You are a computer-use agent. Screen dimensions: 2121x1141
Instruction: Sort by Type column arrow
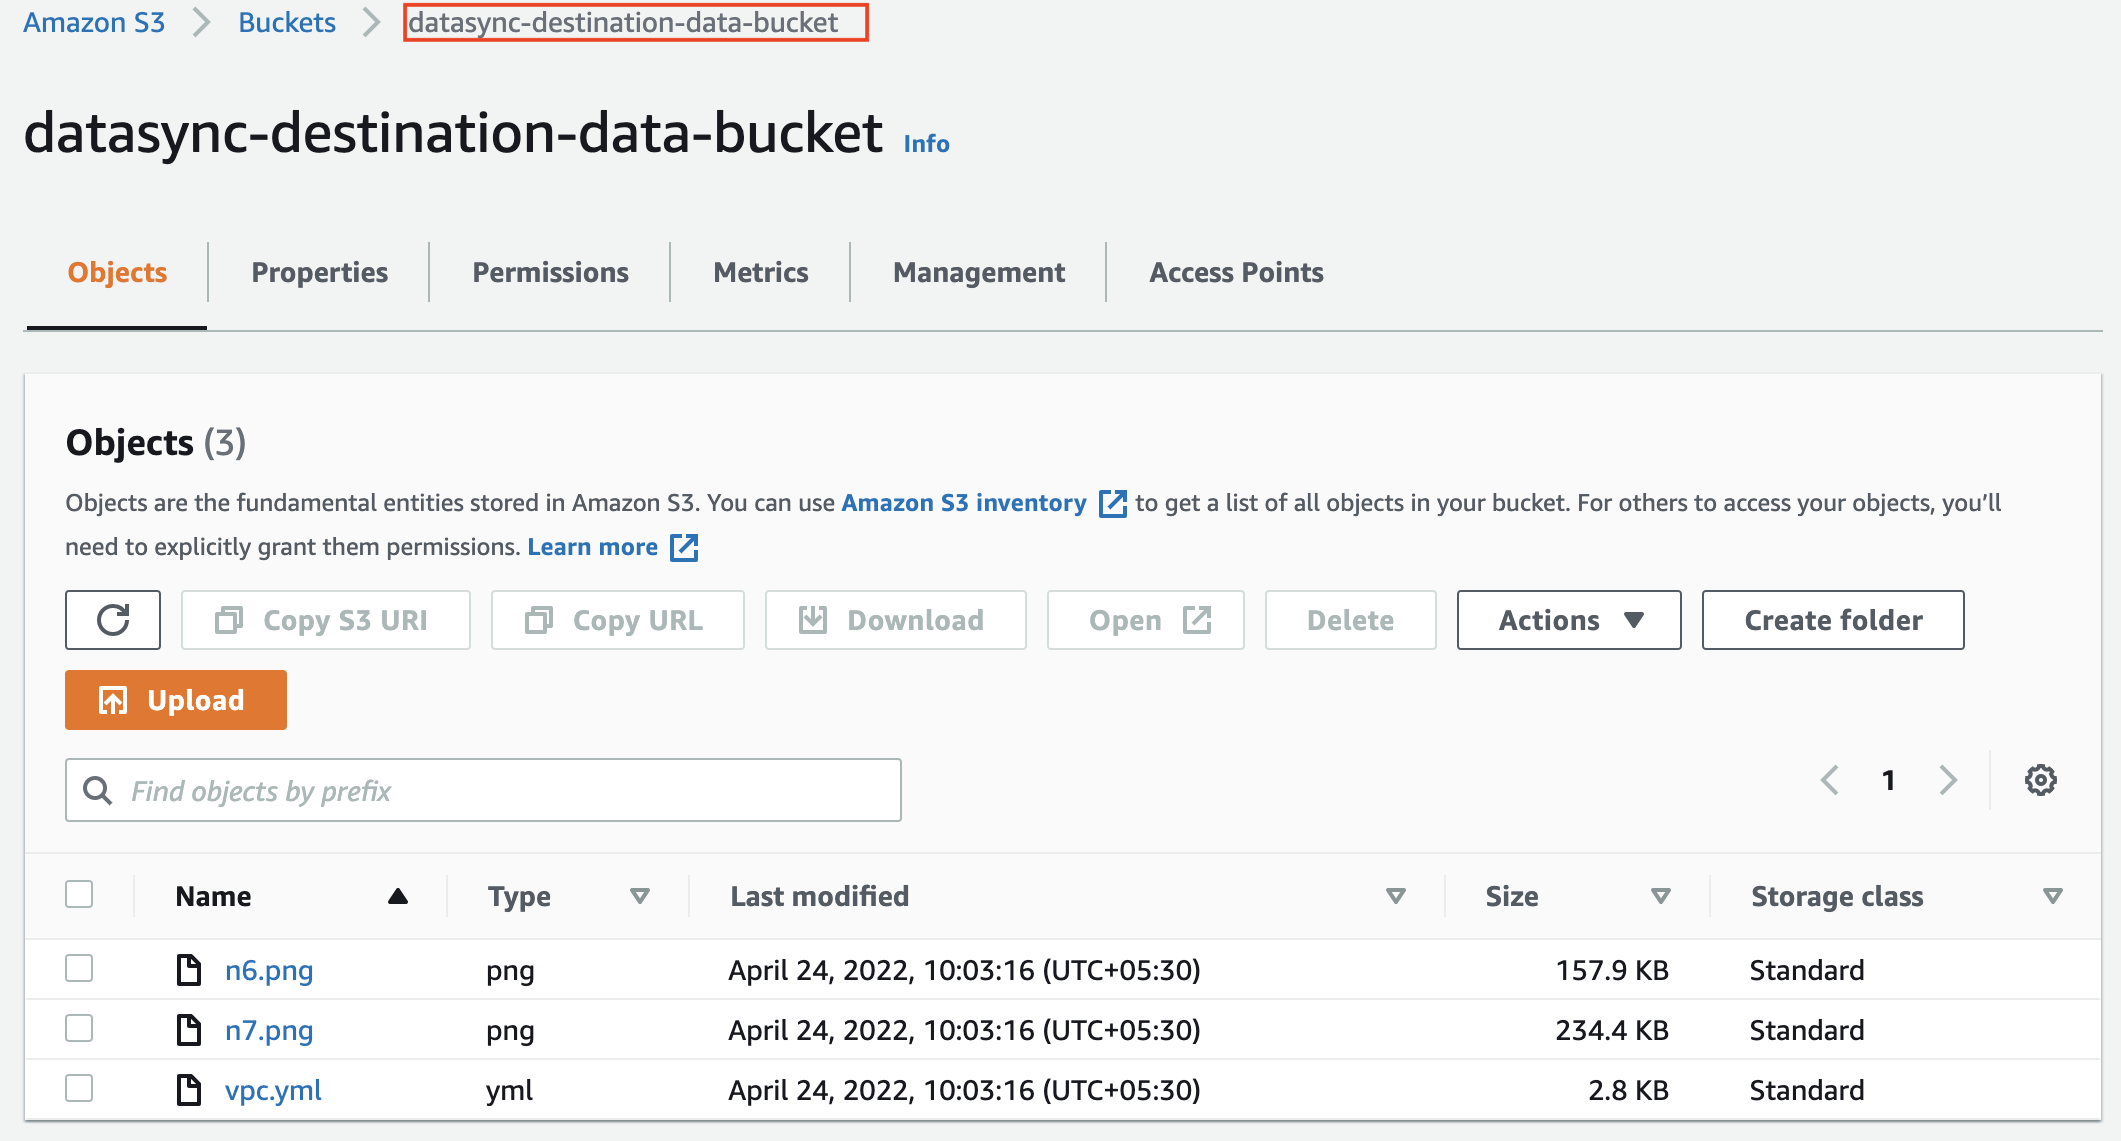tap(640, 896)
